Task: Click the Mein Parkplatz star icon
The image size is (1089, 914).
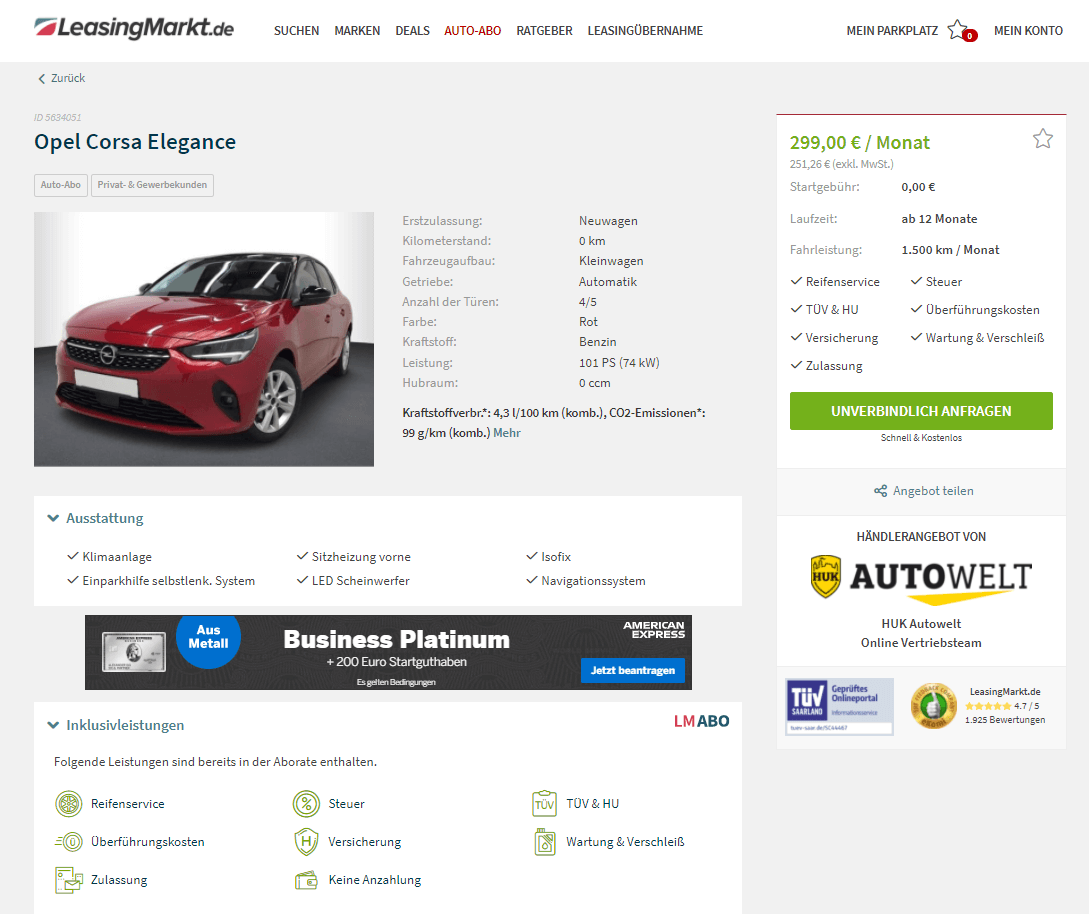Action: (x=958, y=30)
